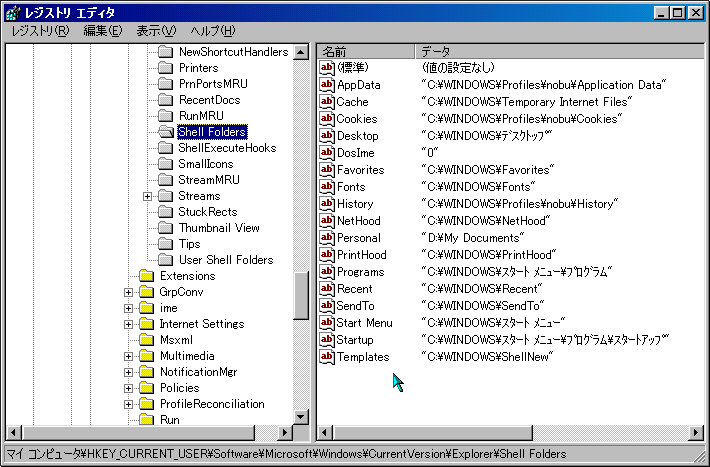Viewport: 710px width, 467px height.
Task: Open the 表示(V) menu
Action: pyautogui.click(x=155, y=31)
